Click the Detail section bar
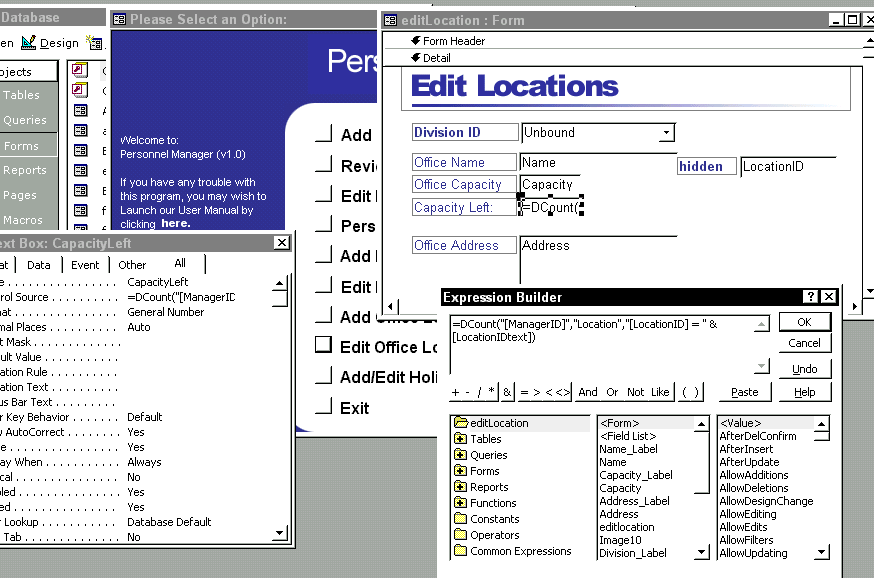 [623, 58]
